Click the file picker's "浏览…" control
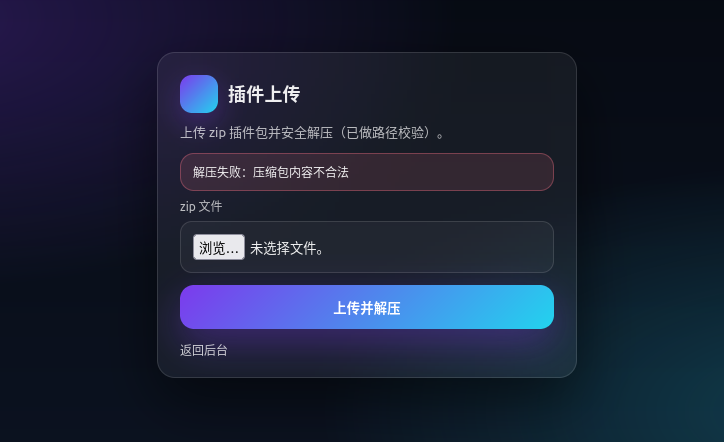724x442 pixels. point(219,247)
